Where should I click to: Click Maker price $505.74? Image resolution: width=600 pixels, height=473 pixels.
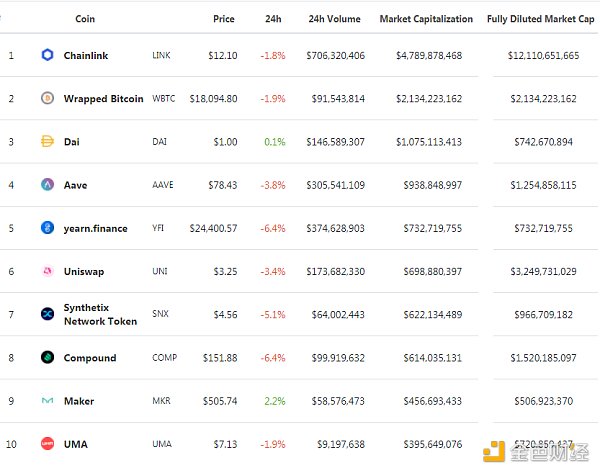[x=220, y=401]
